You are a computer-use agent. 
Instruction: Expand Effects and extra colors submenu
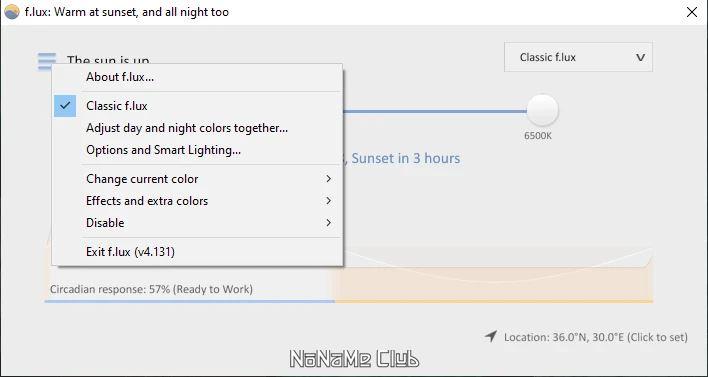click(197, 201)
